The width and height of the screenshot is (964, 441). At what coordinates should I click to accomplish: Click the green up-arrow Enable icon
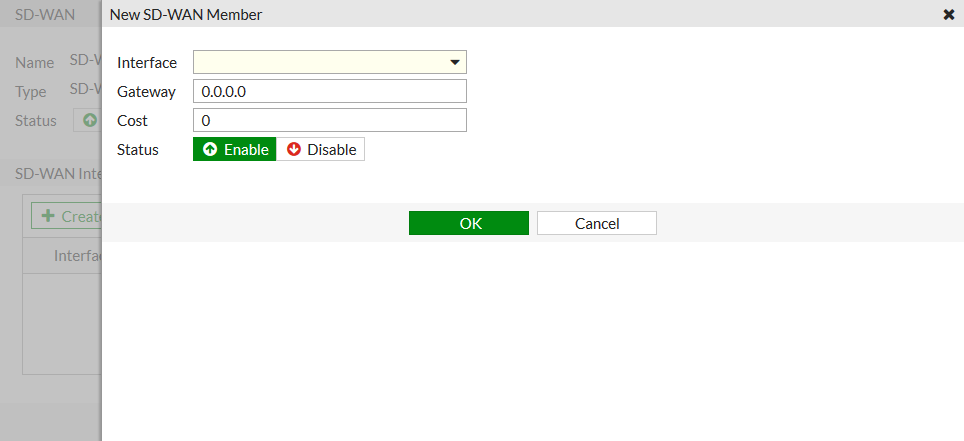coord(210,150)
